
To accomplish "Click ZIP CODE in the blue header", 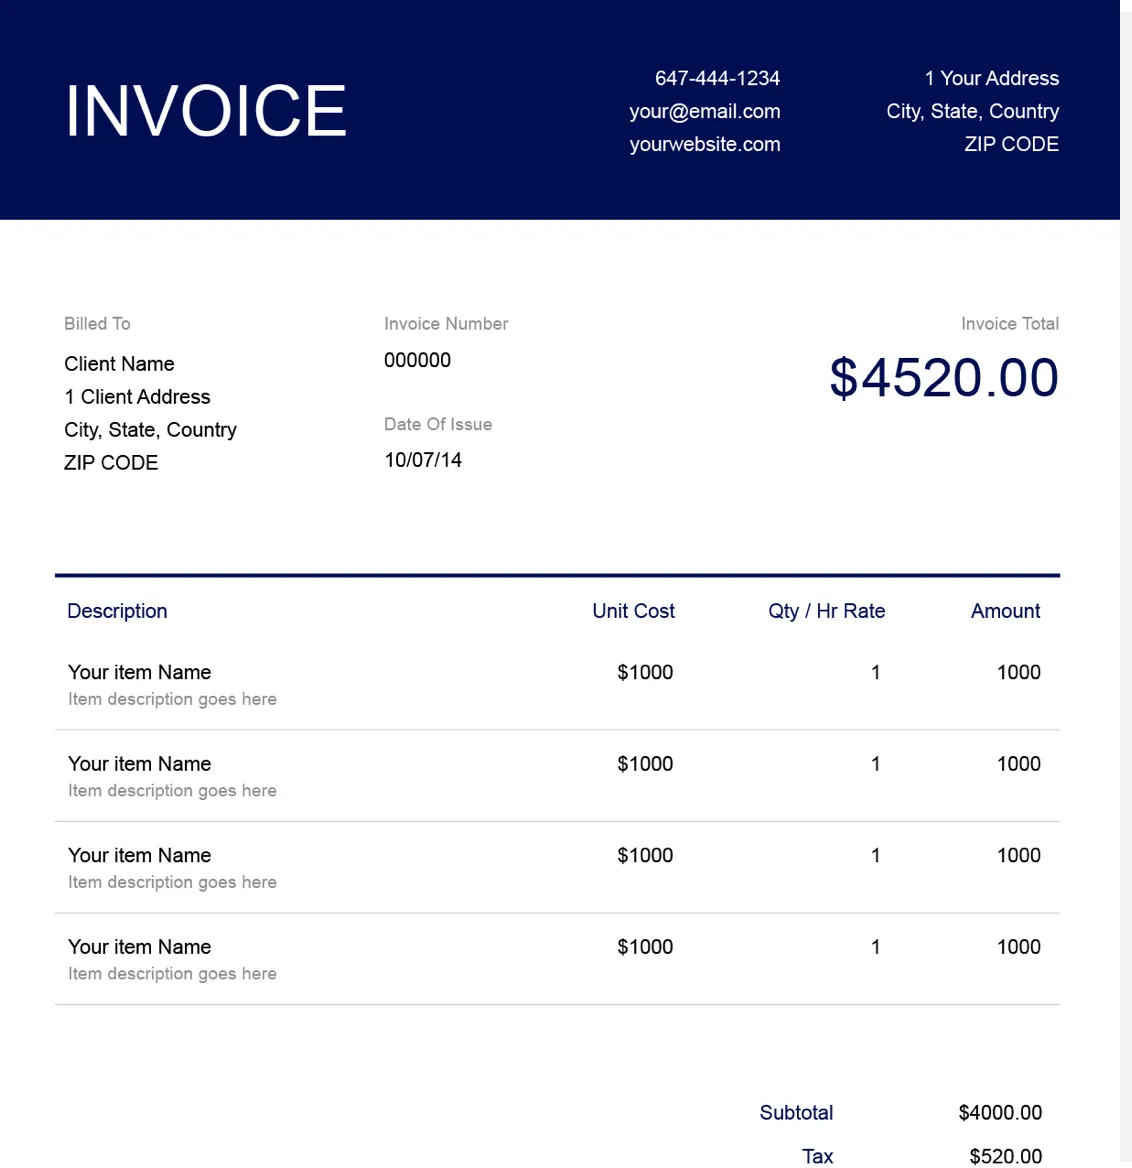I will (x=1011, y=144).
